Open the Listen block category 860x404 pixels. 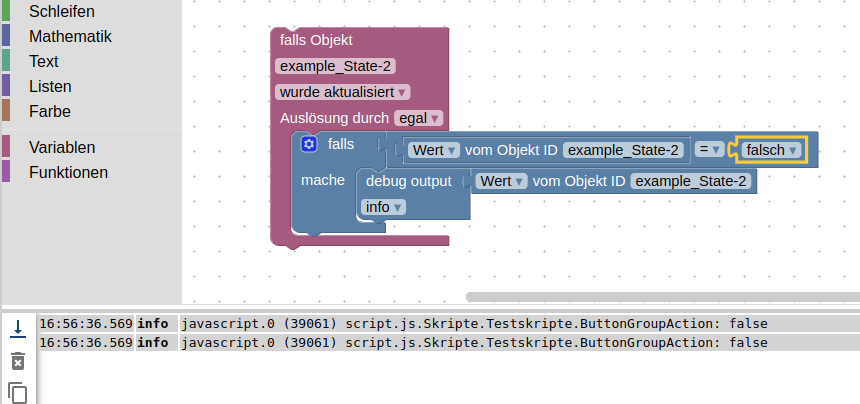50,87
